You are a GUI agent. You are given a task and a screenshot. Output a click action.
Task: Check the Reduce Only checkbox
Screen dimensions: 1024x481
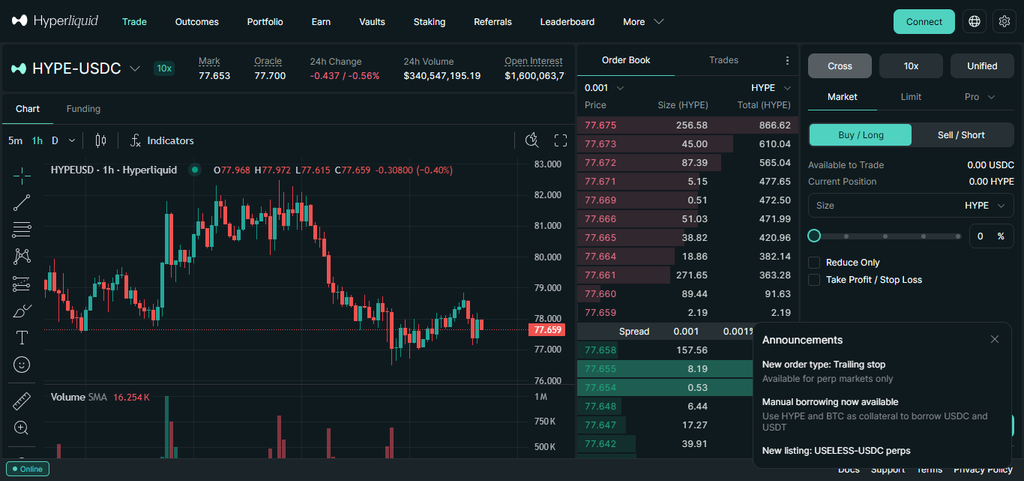tap(814, 262)
